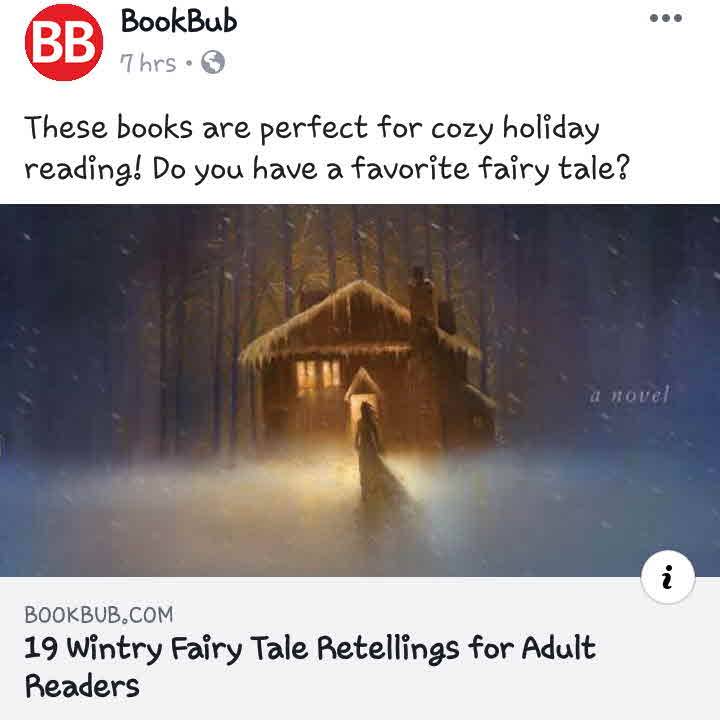Tap the circular info "i" button
The height and width of the screenshot is (720, 720).
tap(668, 577)
